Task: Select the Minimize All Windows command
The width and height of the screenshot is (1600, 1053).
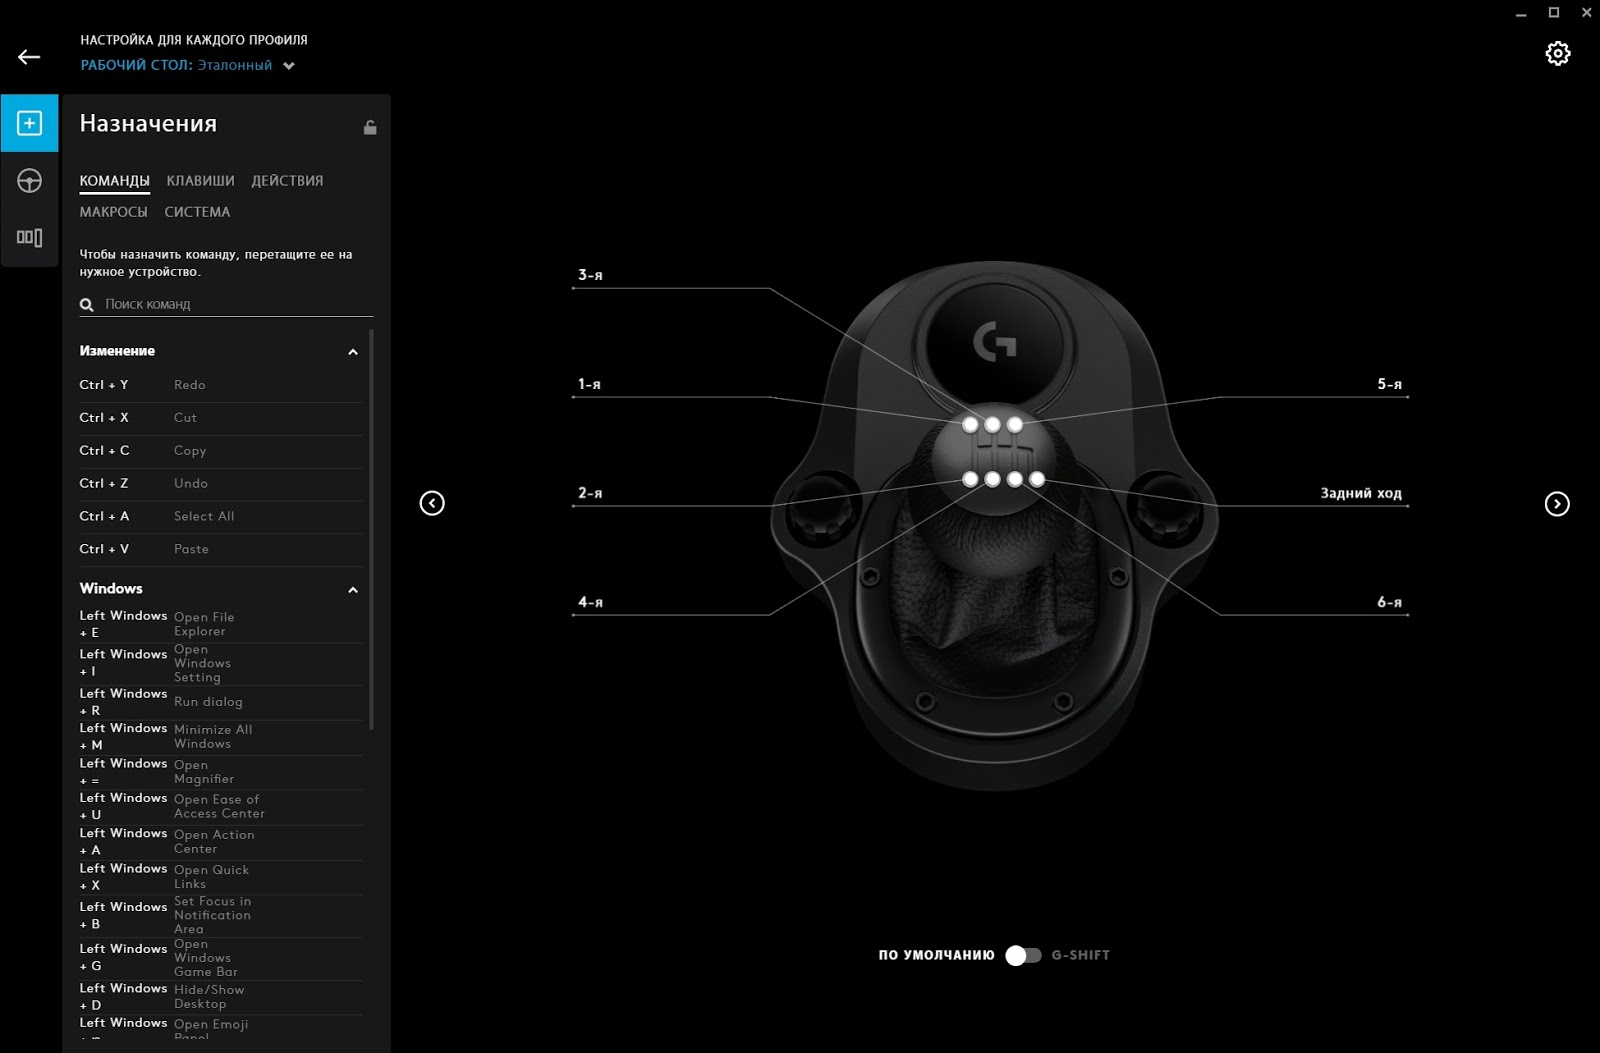Action: (221, 737)
